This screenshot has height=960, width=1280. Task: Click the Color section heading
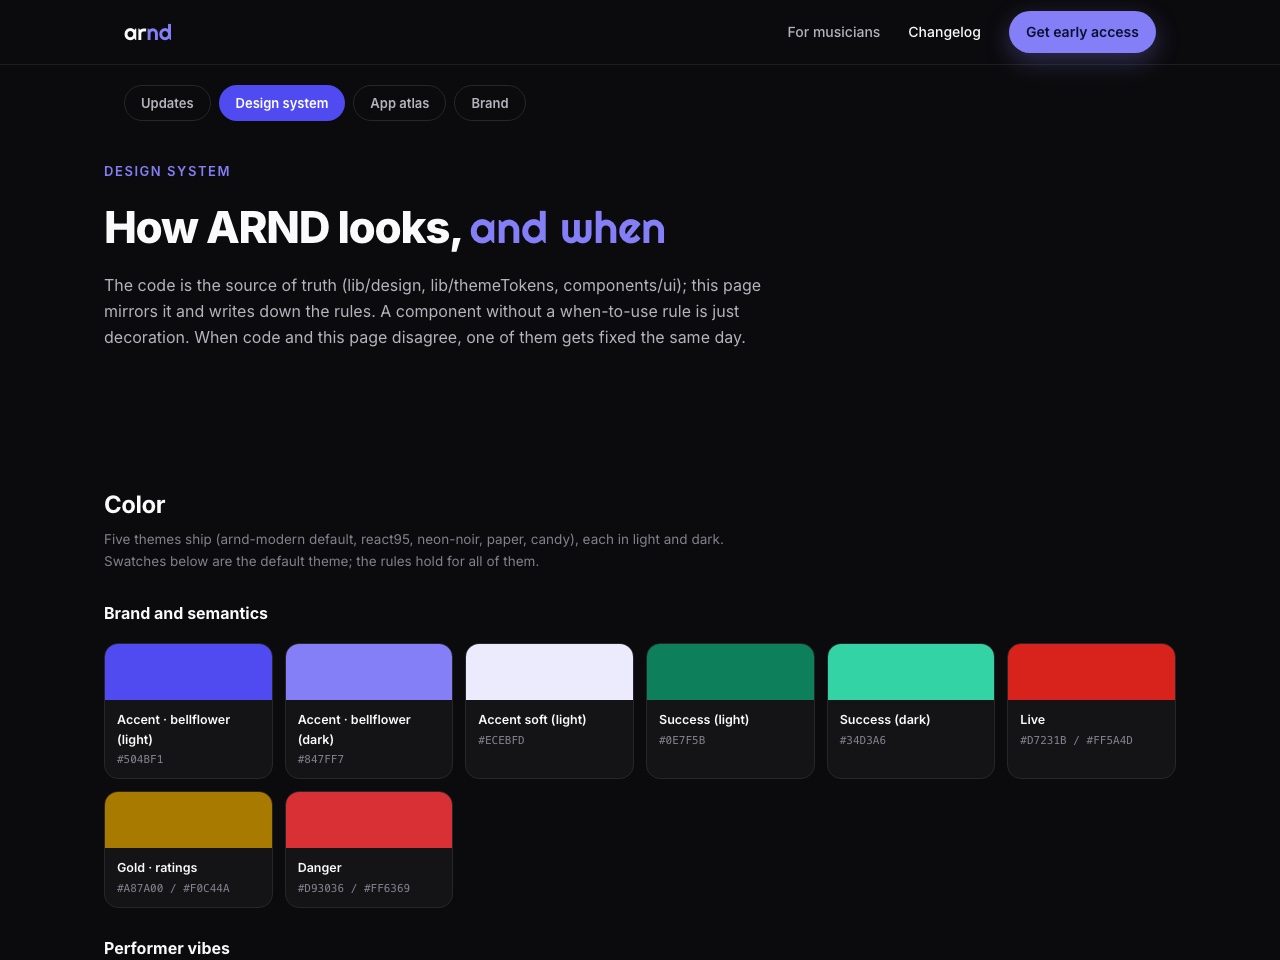coord(135,505)
